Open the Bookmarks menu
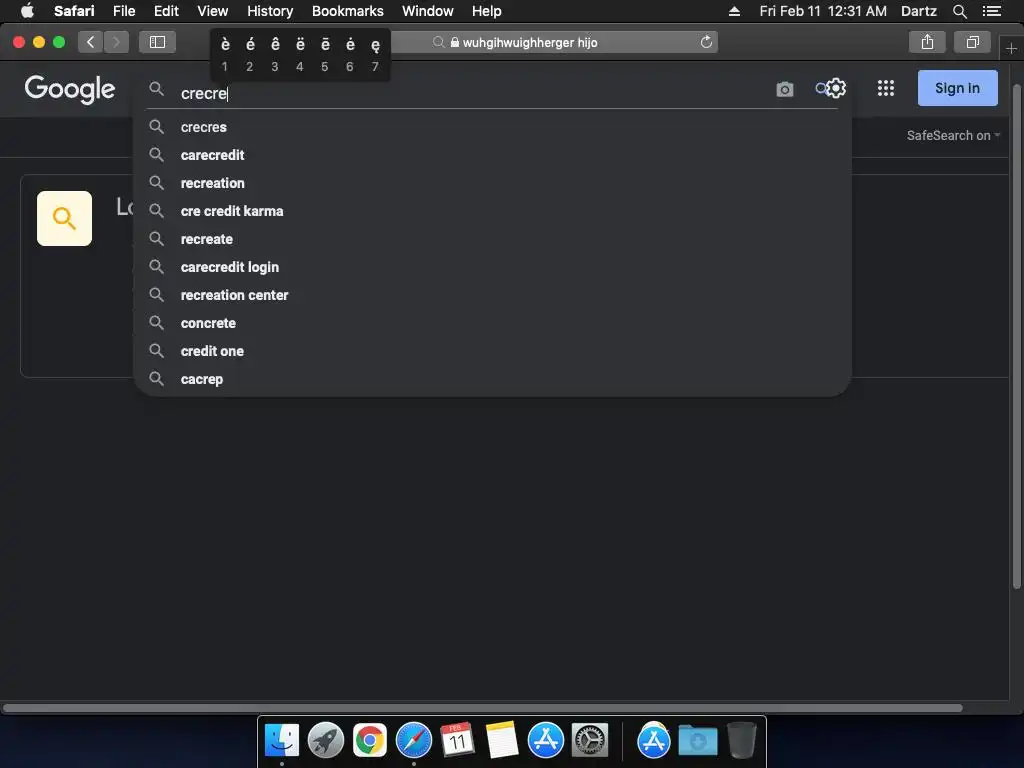 [x=347, y=11]
